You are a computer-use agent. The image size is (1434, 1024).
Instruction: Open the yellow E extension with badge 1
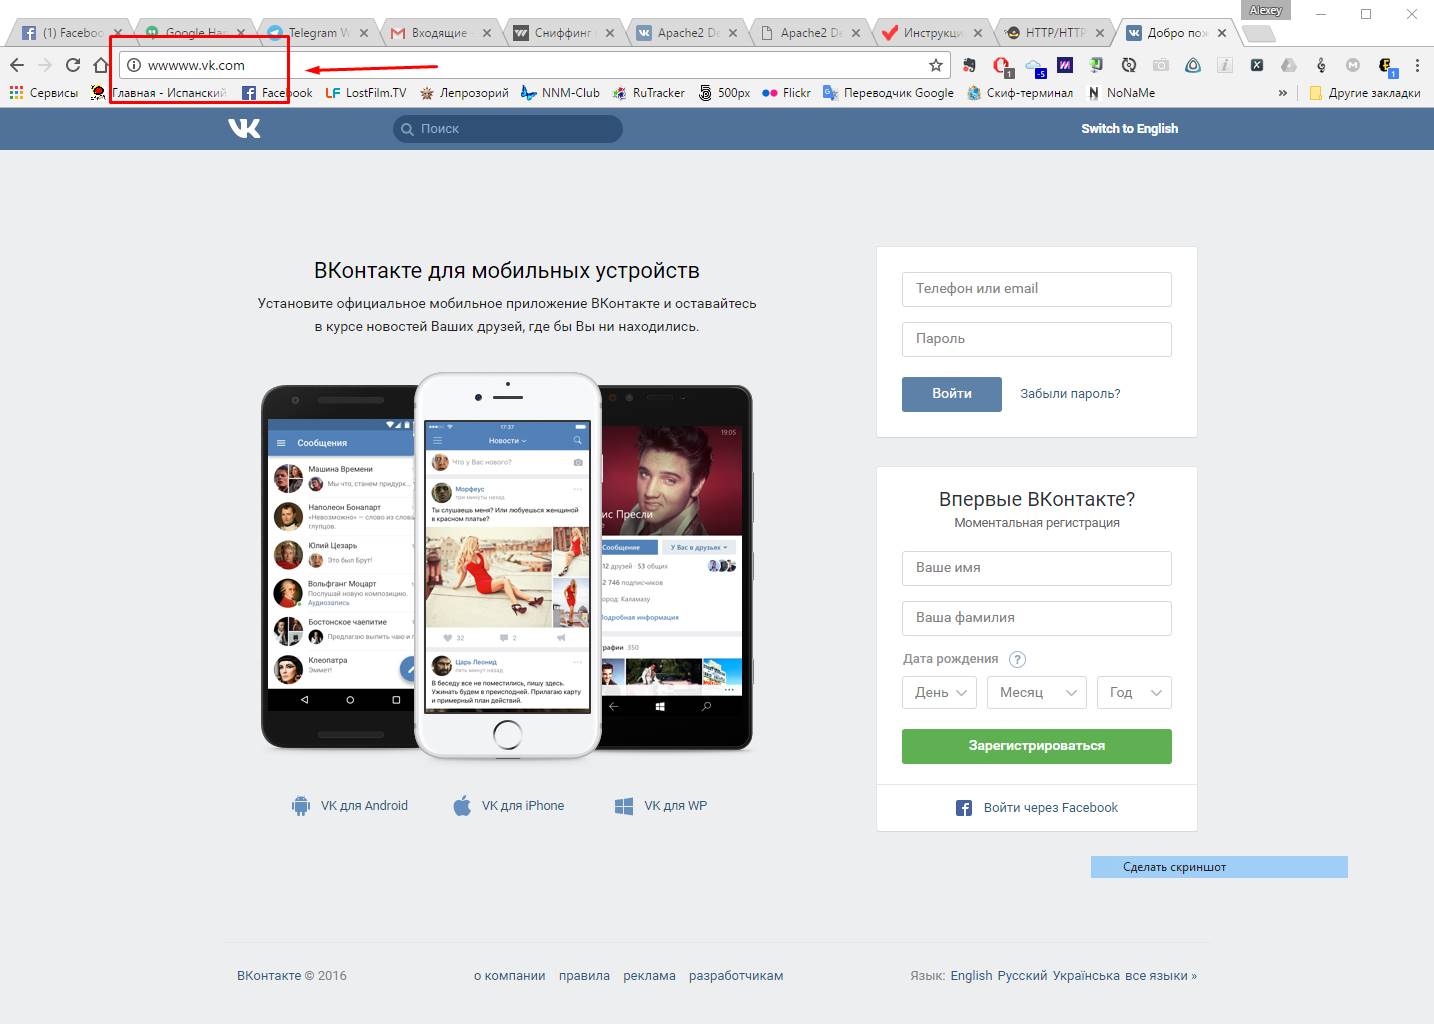point(1386,66)
